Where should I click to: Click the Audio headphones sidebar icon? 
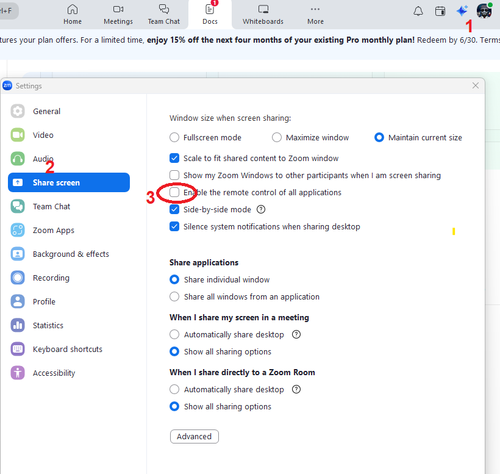coord(17,159)
